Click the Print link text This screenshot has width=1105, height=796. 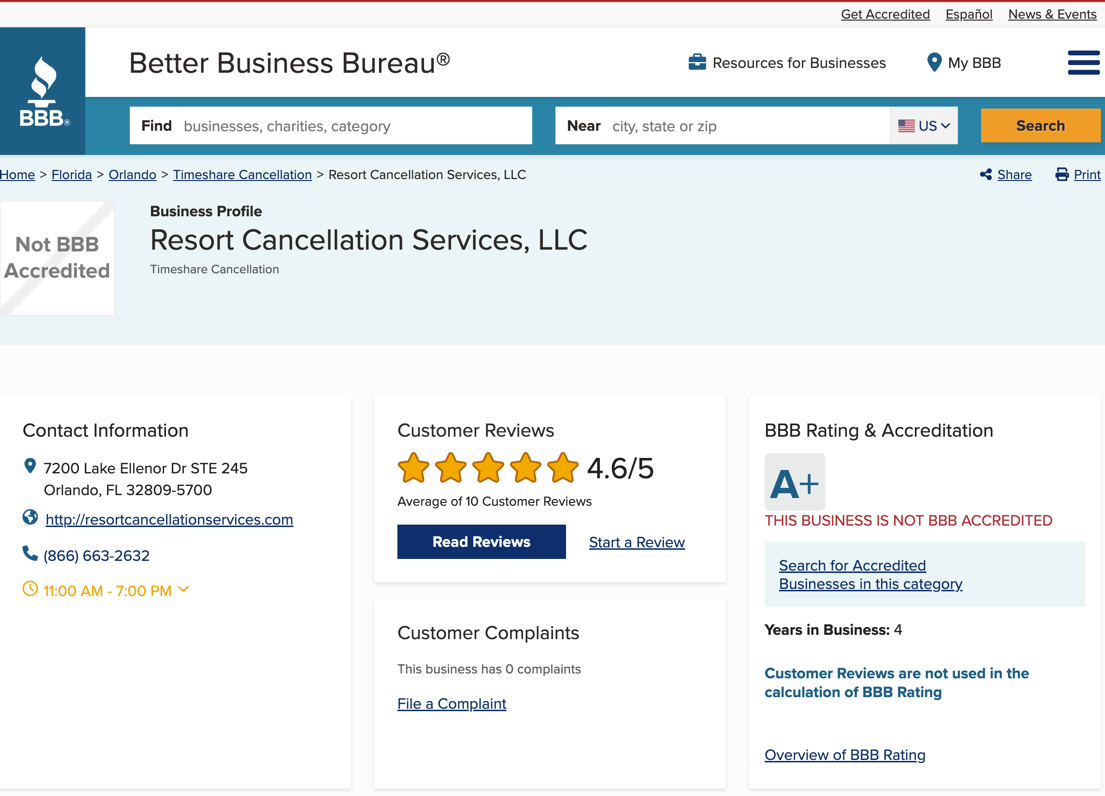pos(1087,175)
